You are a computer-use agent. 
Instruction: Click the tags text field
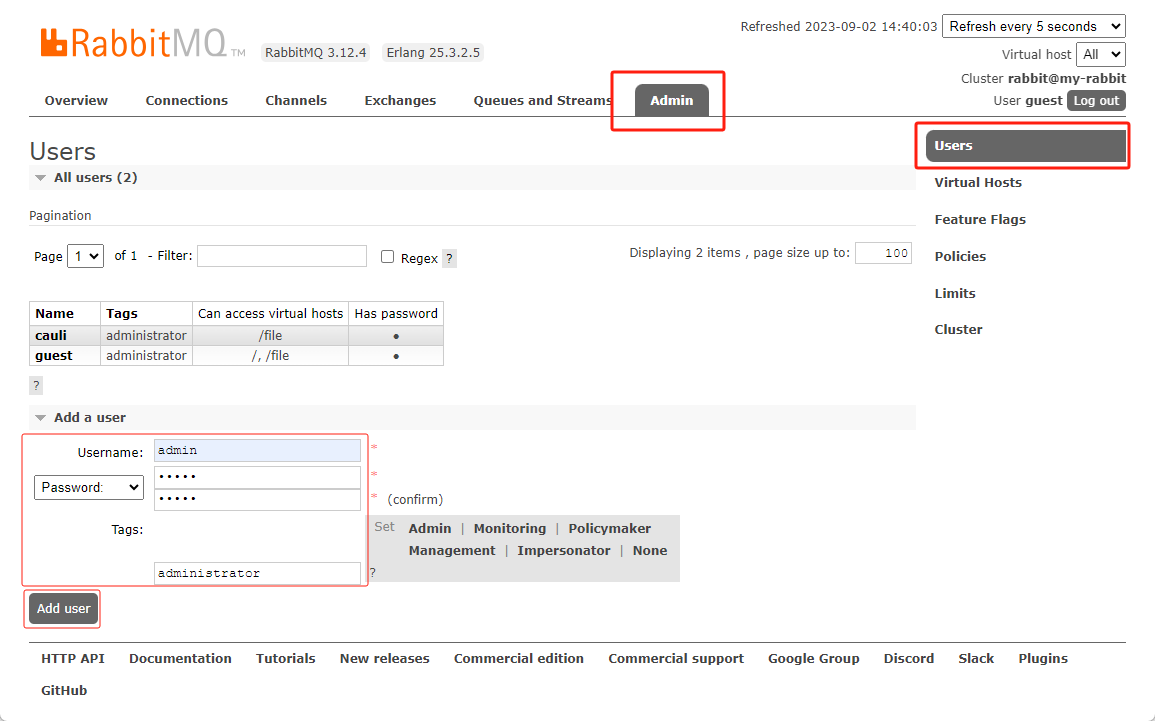pos(257,573)
